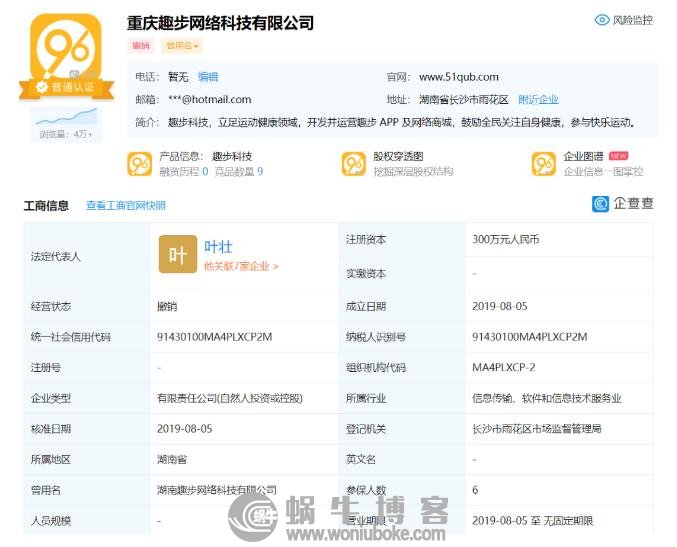This screenshot has width=677, height=547.
Task: Select the 工商信息 section heading
Action: [x=46, y=206]
